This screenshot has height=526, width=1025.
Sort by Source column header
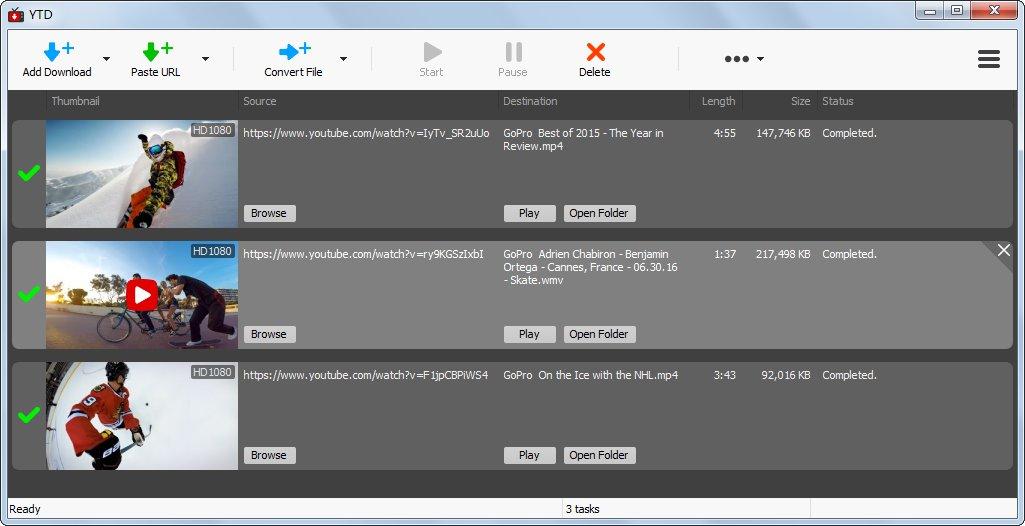point(260,101)
